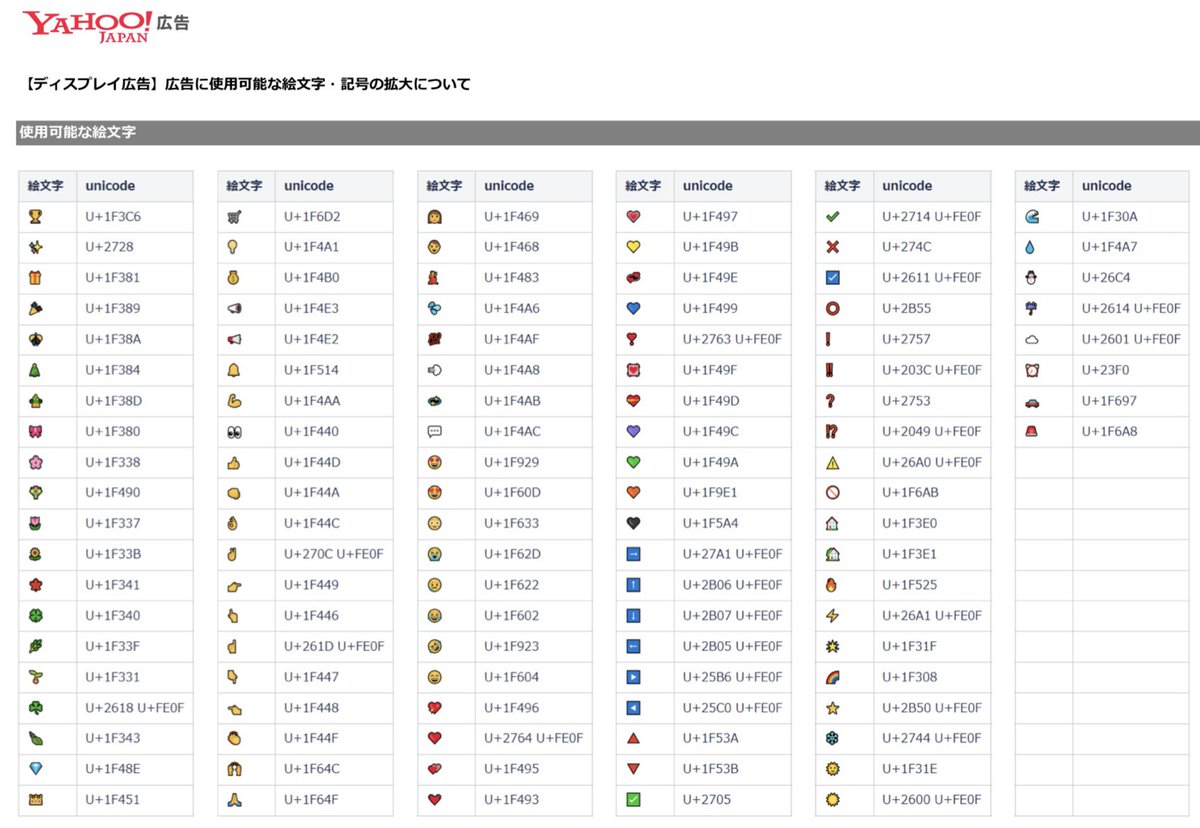The height and width of the screenshot is (828, 1200).
Task: Select the blue heart emoji beside U+1F499
Action: click(x=633, y=309)
